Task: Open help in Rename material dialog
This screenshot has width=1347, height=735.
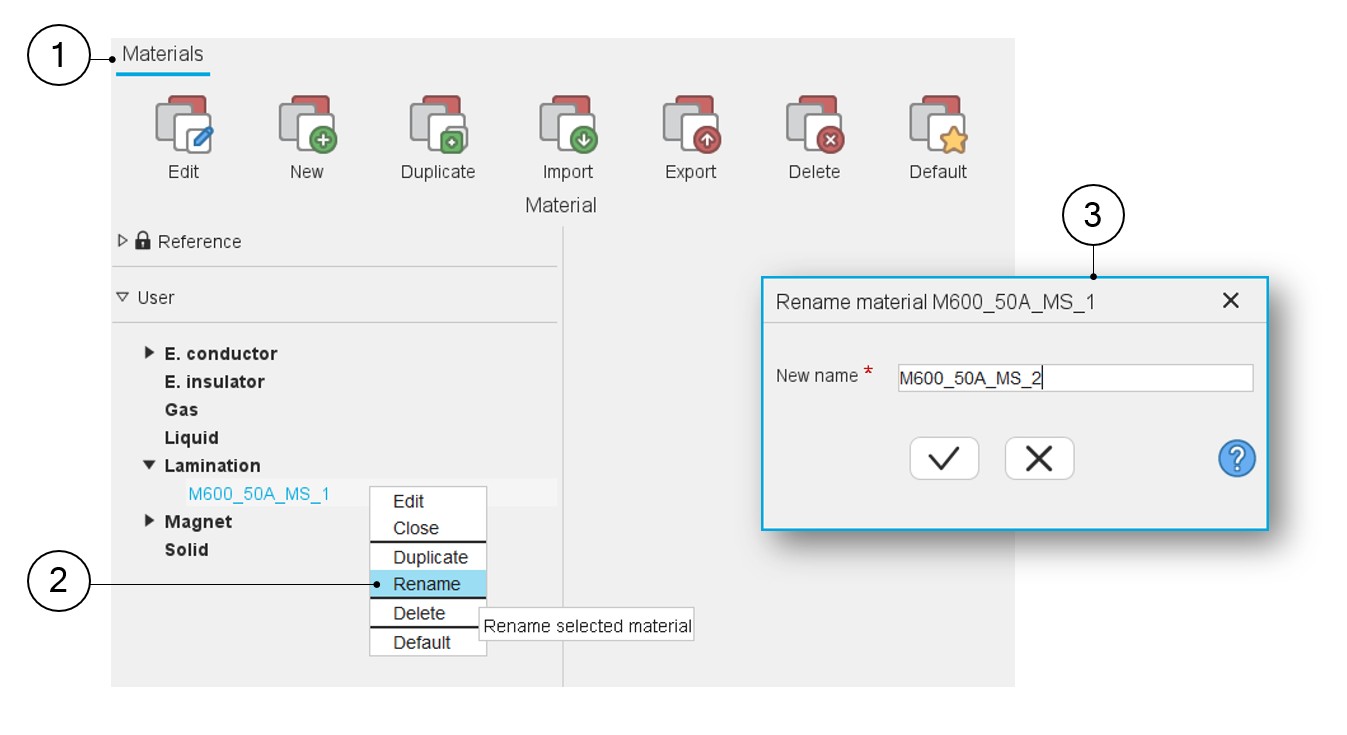Action: (x=1237, y=458)
